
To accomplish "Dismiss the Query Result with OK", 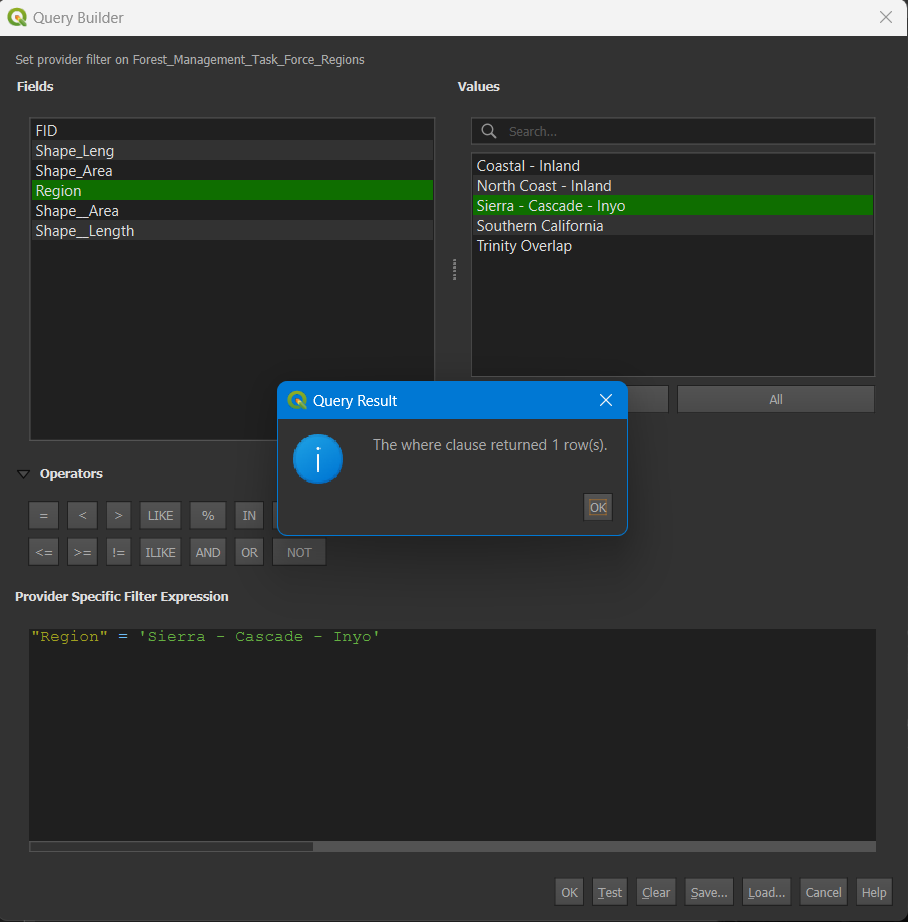I will point(597,507).
